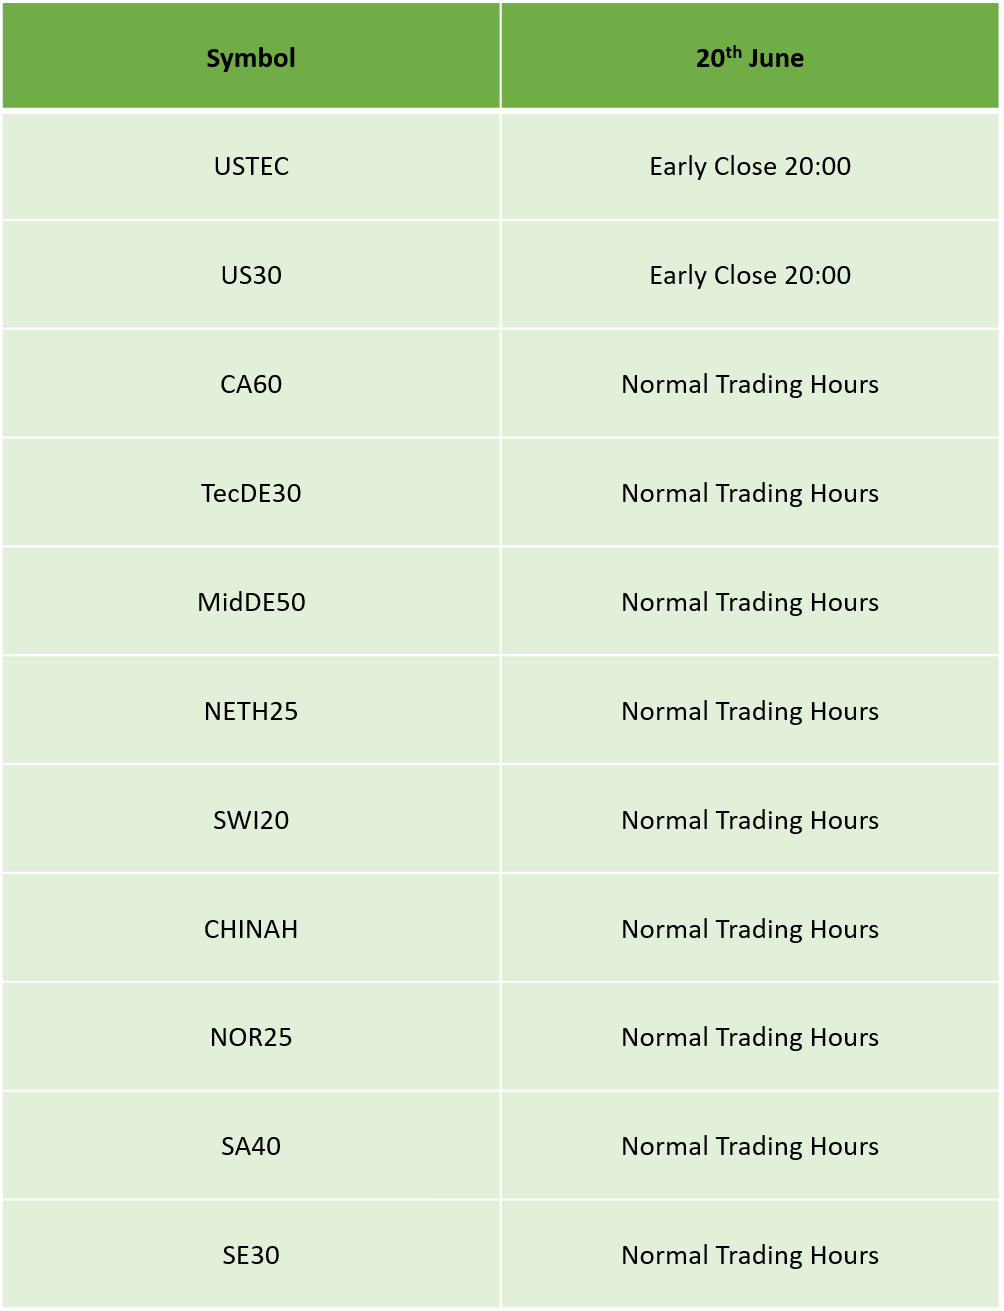
Task: Select the US30 symbol cell
Action: pos(251,275)
